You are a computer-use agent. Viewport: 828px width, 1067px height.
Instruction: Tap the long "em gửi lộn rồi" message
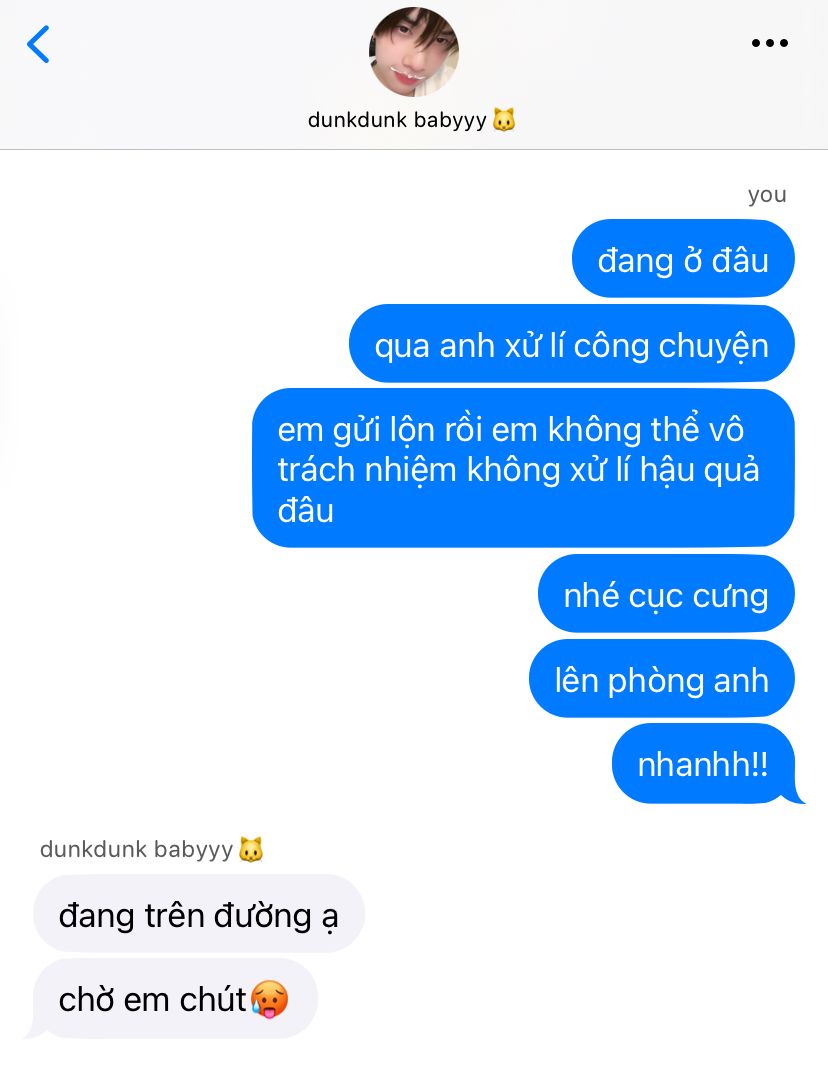tap(523, 468)
